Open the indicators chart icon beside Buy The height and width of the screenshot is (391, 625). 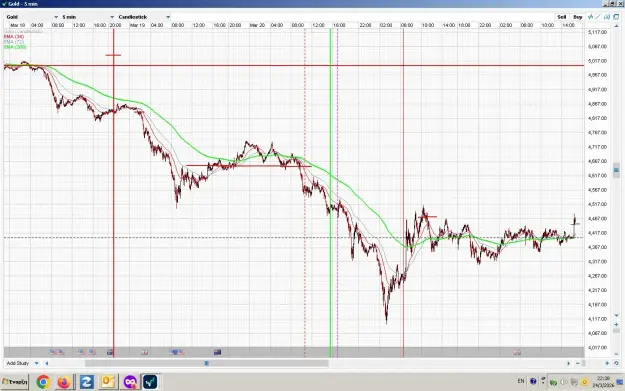pyautogui.click(x=590, y=17)
